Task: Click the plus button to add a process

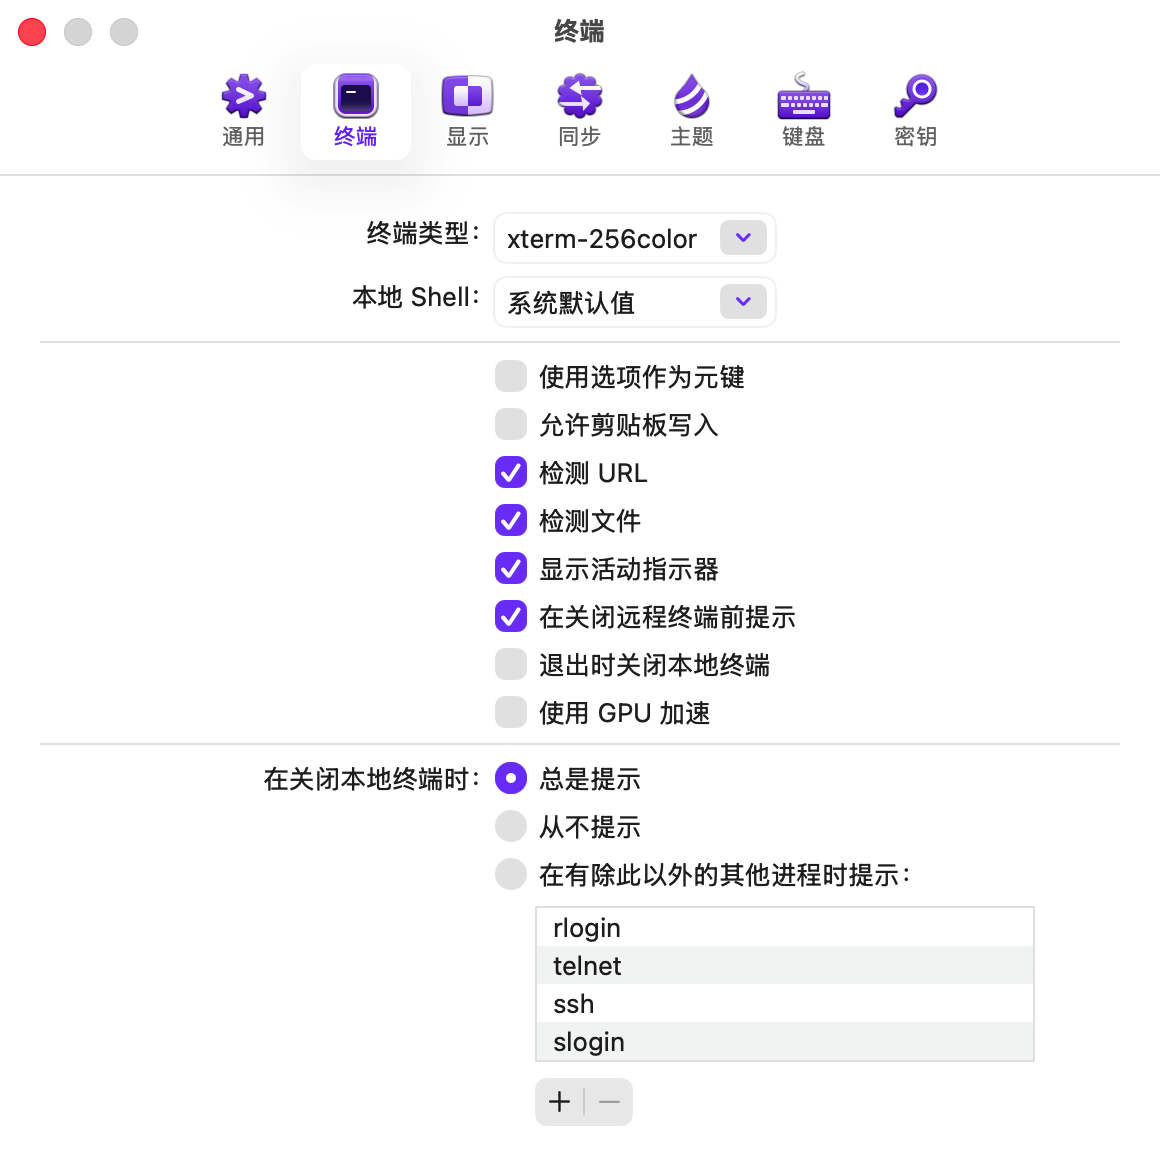Action: (x=560, y=1102)
